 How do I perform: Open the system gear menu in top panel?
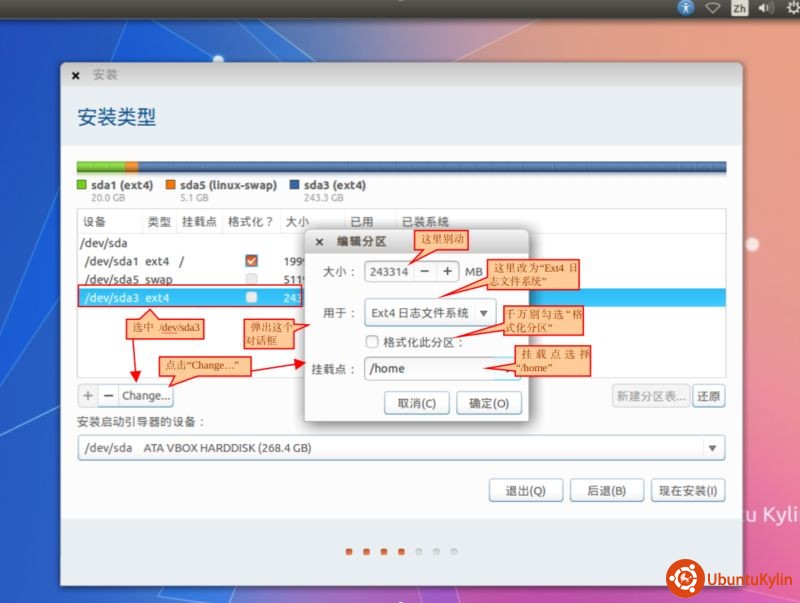click(x=792, y=8)
